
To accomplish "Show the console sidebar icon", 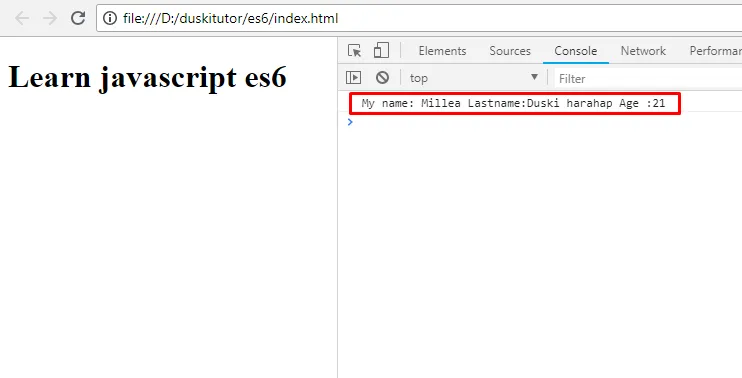I will coord(353,78).
